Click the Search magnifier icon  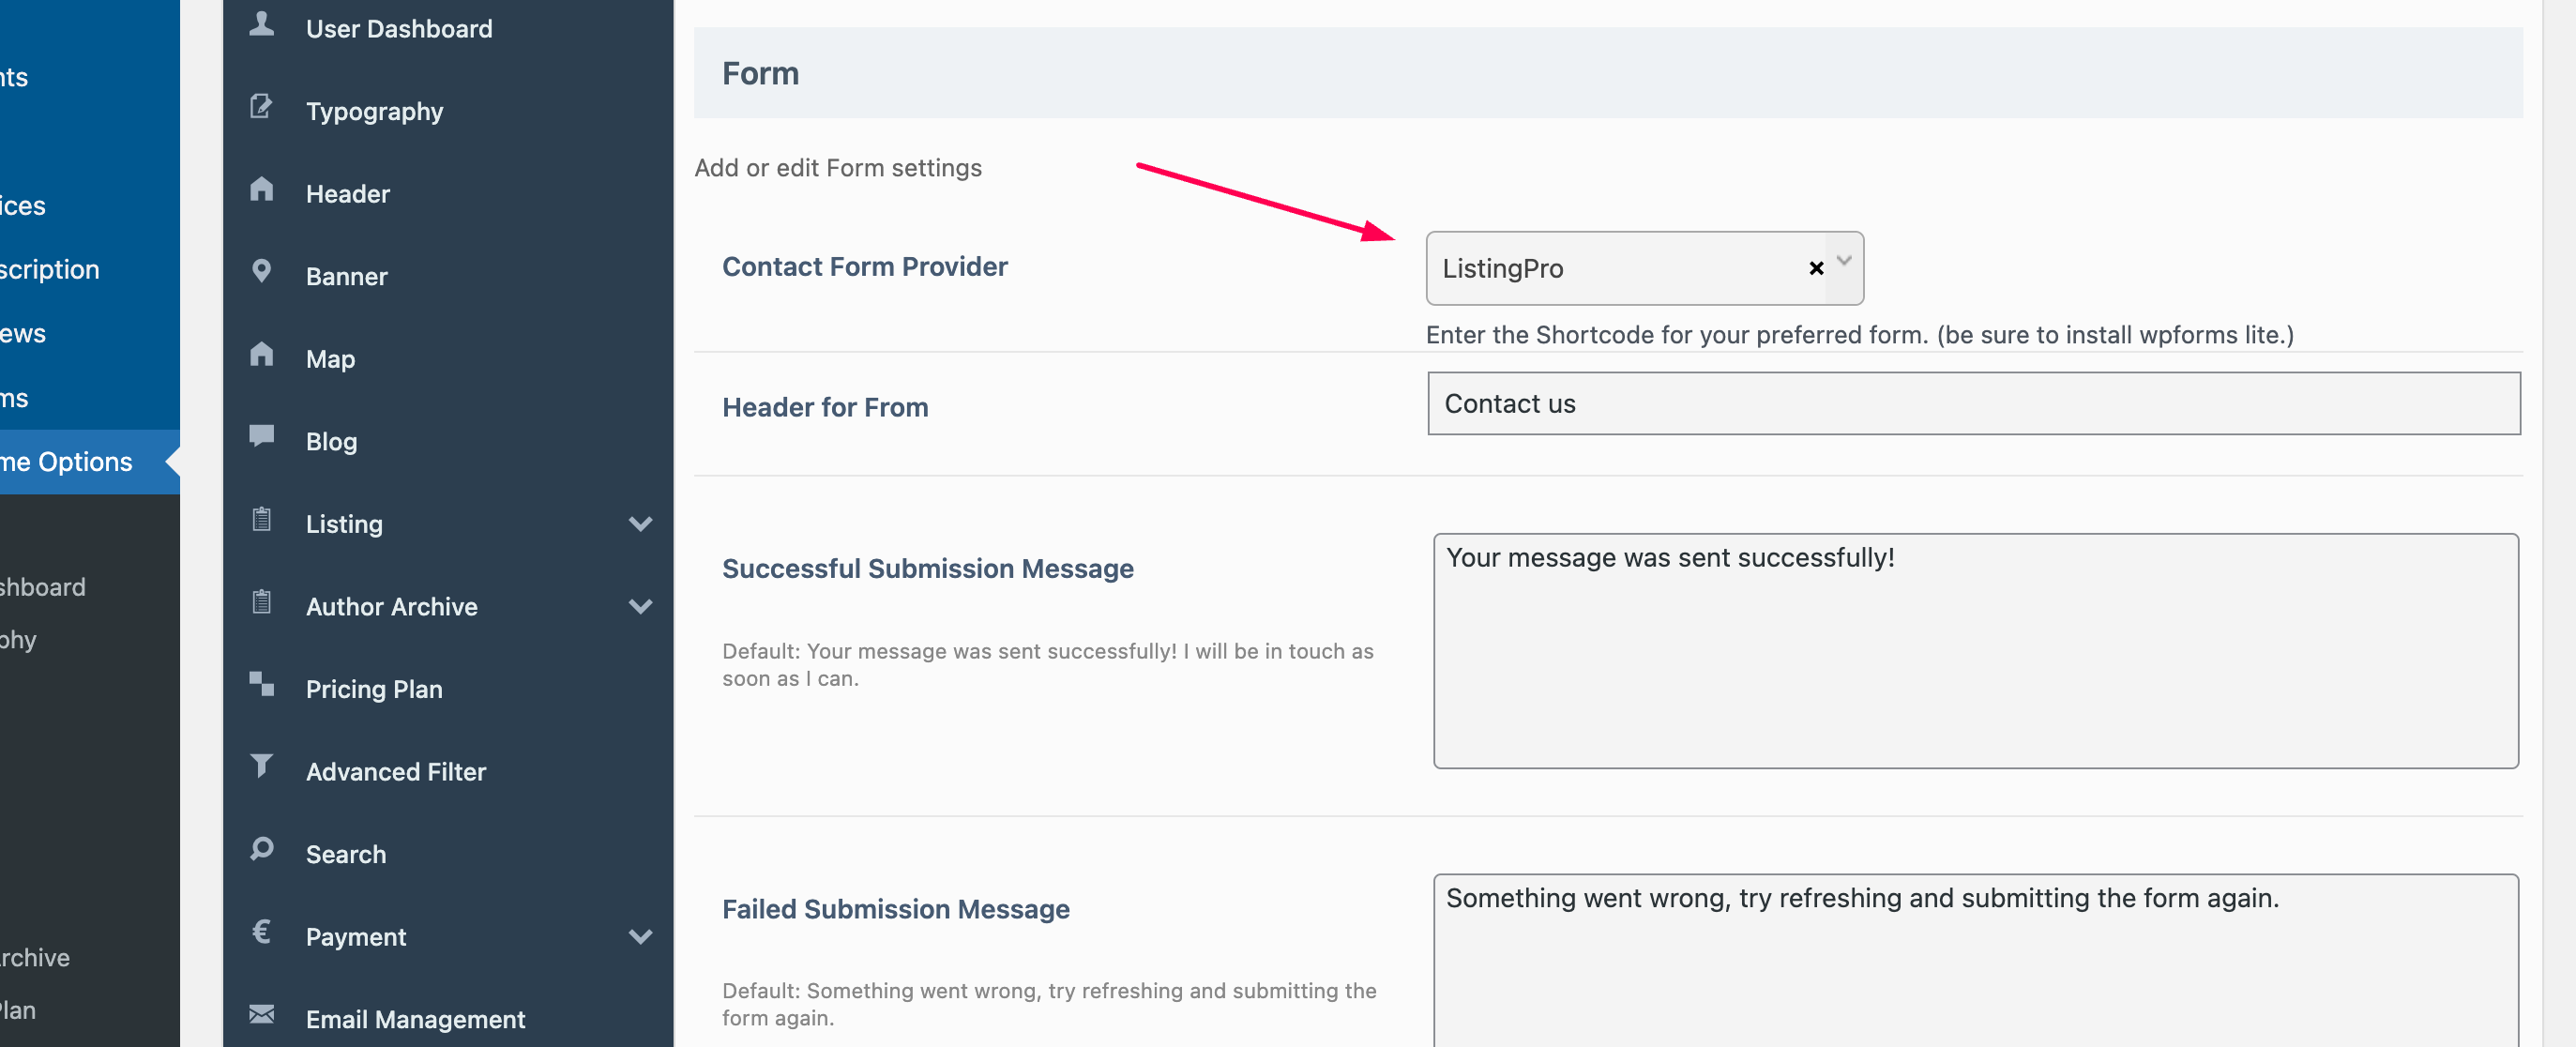point(261,850)
